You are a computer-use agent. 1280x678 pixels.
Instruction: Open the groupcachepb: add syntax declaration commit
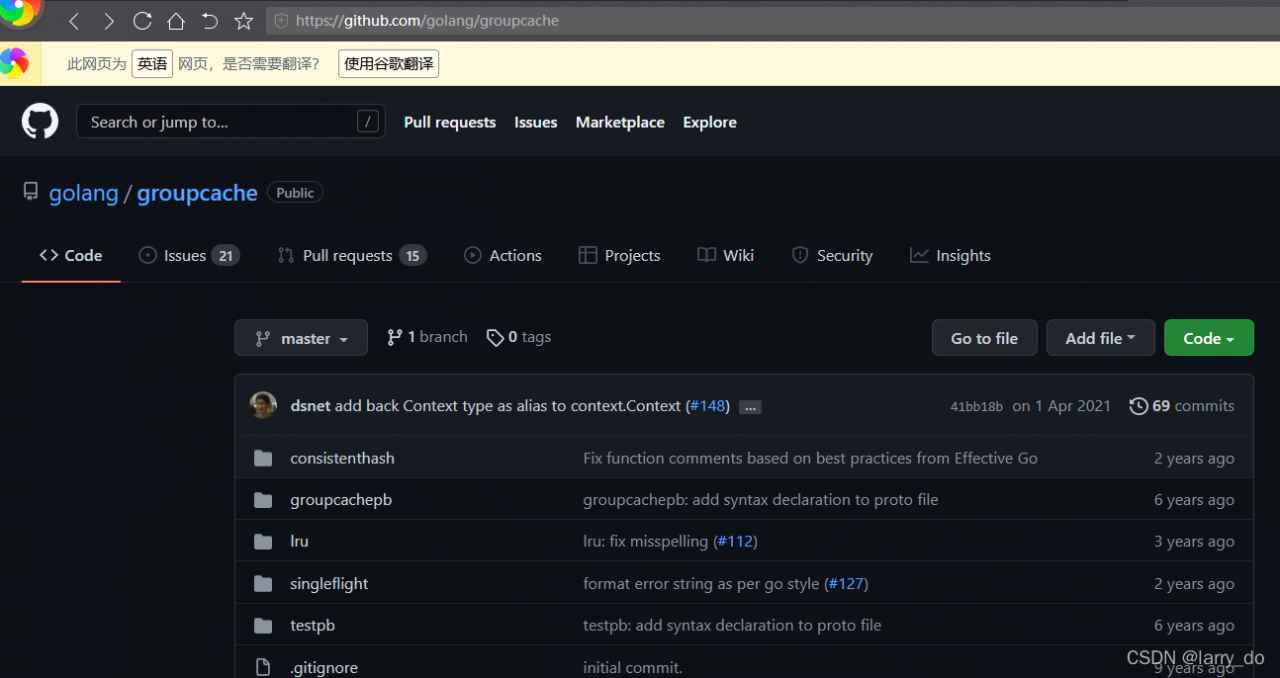761,500
